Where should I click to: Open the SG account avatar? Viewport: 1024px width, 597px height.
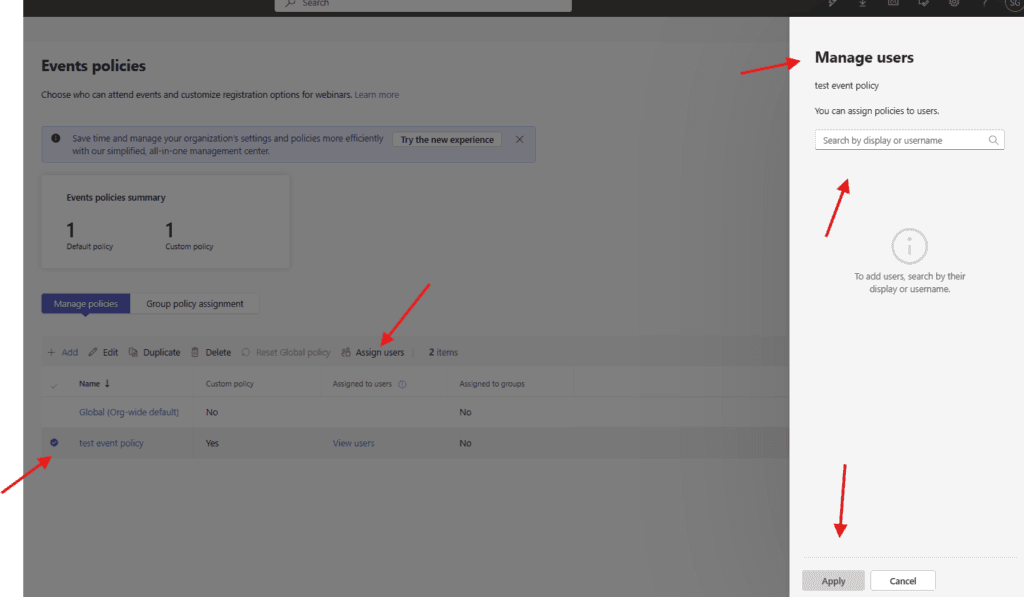(x=1013, y=4)
